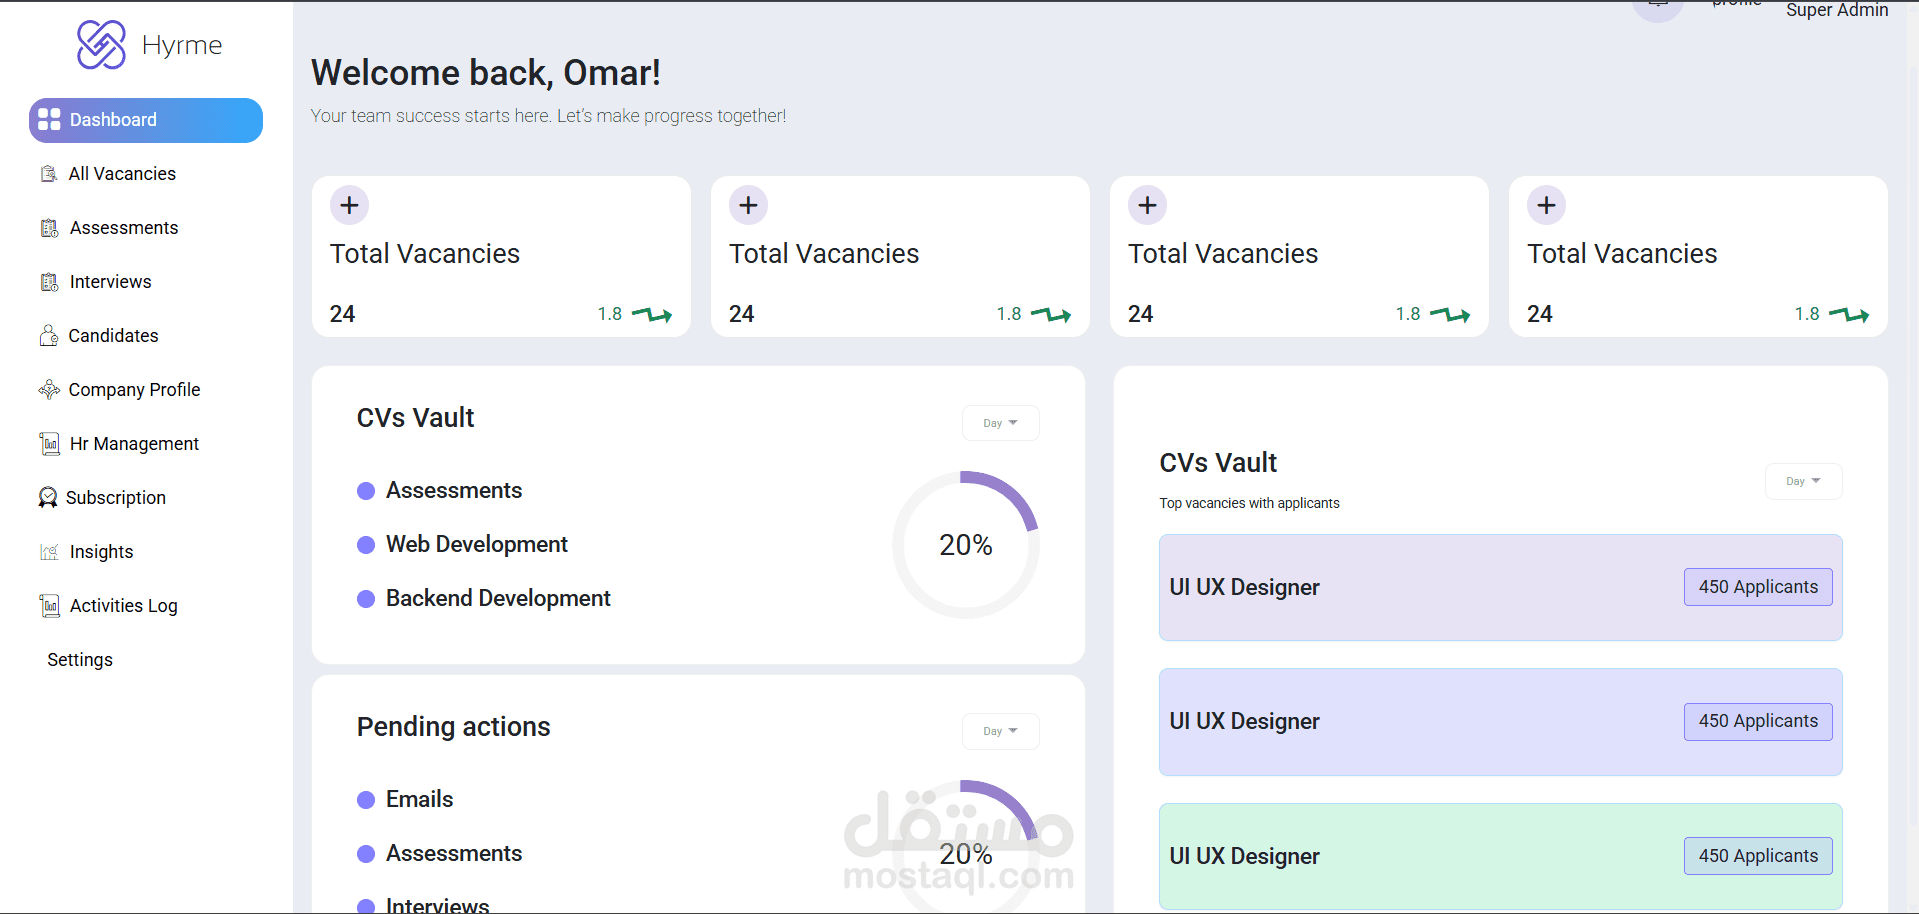The image size is (1919, 914).
Task: Open Settings from the sidebar
Action: coord(79,659)
